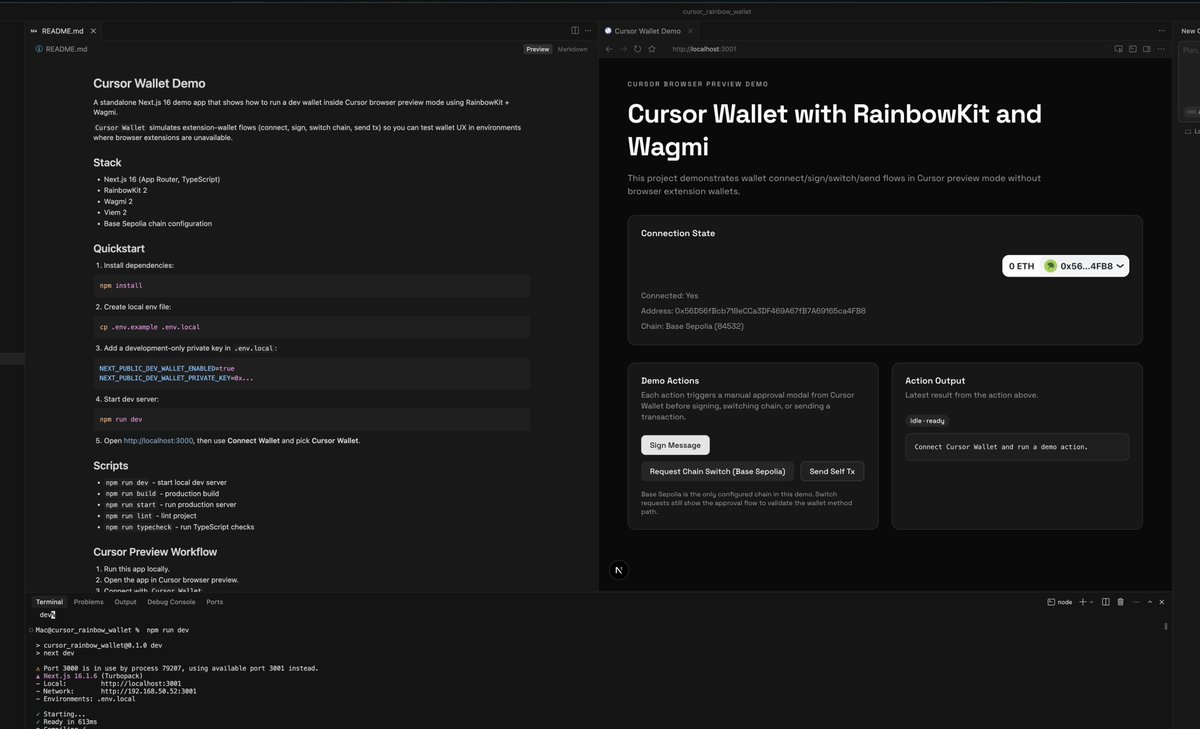The height and width of the screenshot is (729, 1200).
Task: Toggle the browser side panel layout icon
Action: 1148,49
